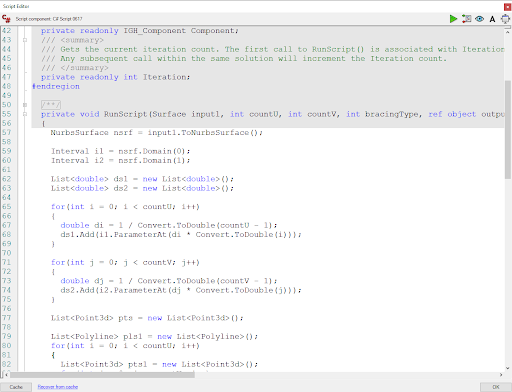Screen dimensions: 512x392
Task: Click the vertical scrollbar thumb
Action: (x=507, y=129)
